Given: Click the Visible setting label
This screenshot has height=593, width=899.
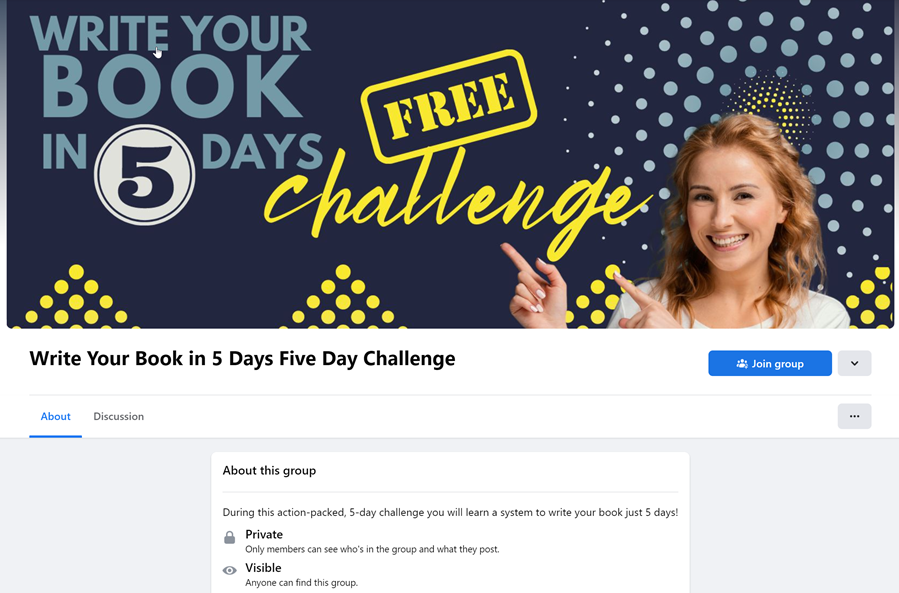Looking at the screenshot, I should click(263, 568).
